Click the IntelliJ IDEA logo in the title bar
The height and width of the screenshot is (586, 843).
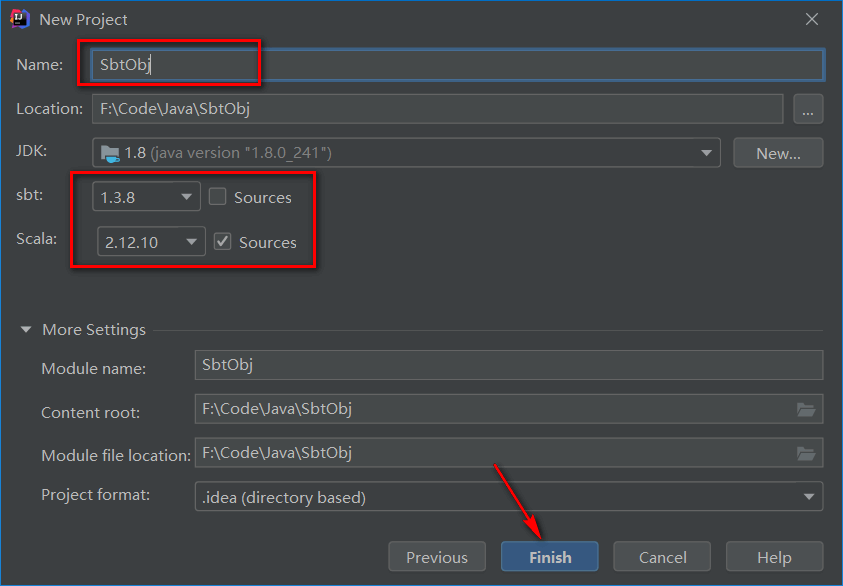pos(18,18)
